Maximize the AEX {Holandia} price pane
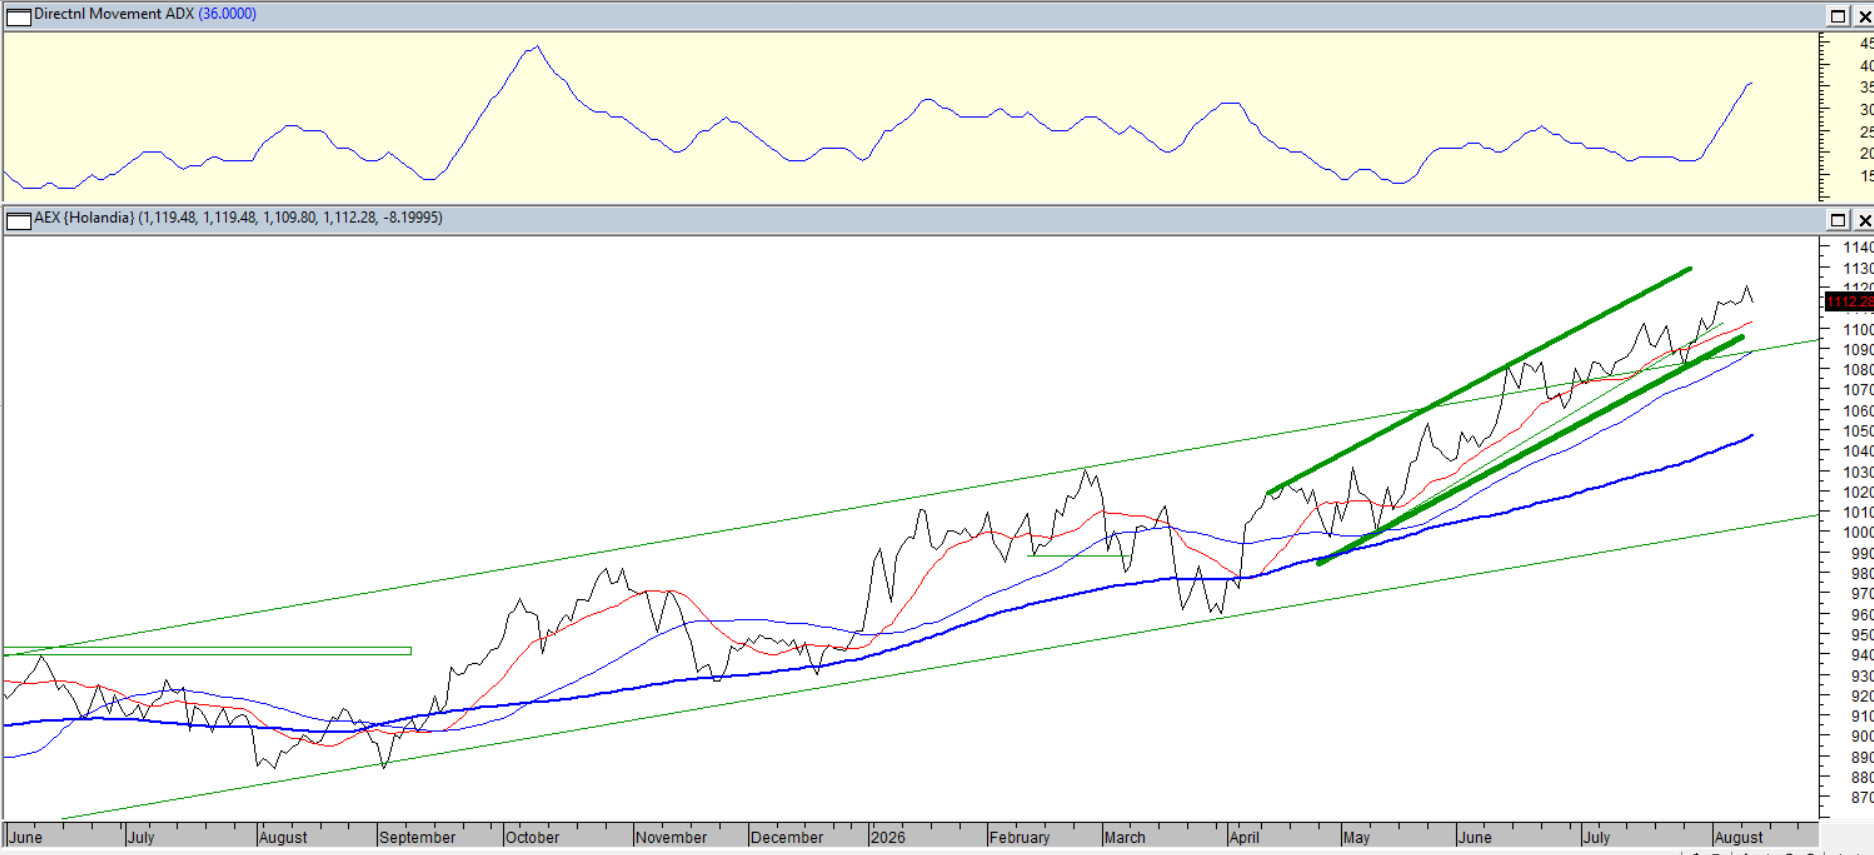This screenshot has width=1874, height=855. tap(1838, 219)
